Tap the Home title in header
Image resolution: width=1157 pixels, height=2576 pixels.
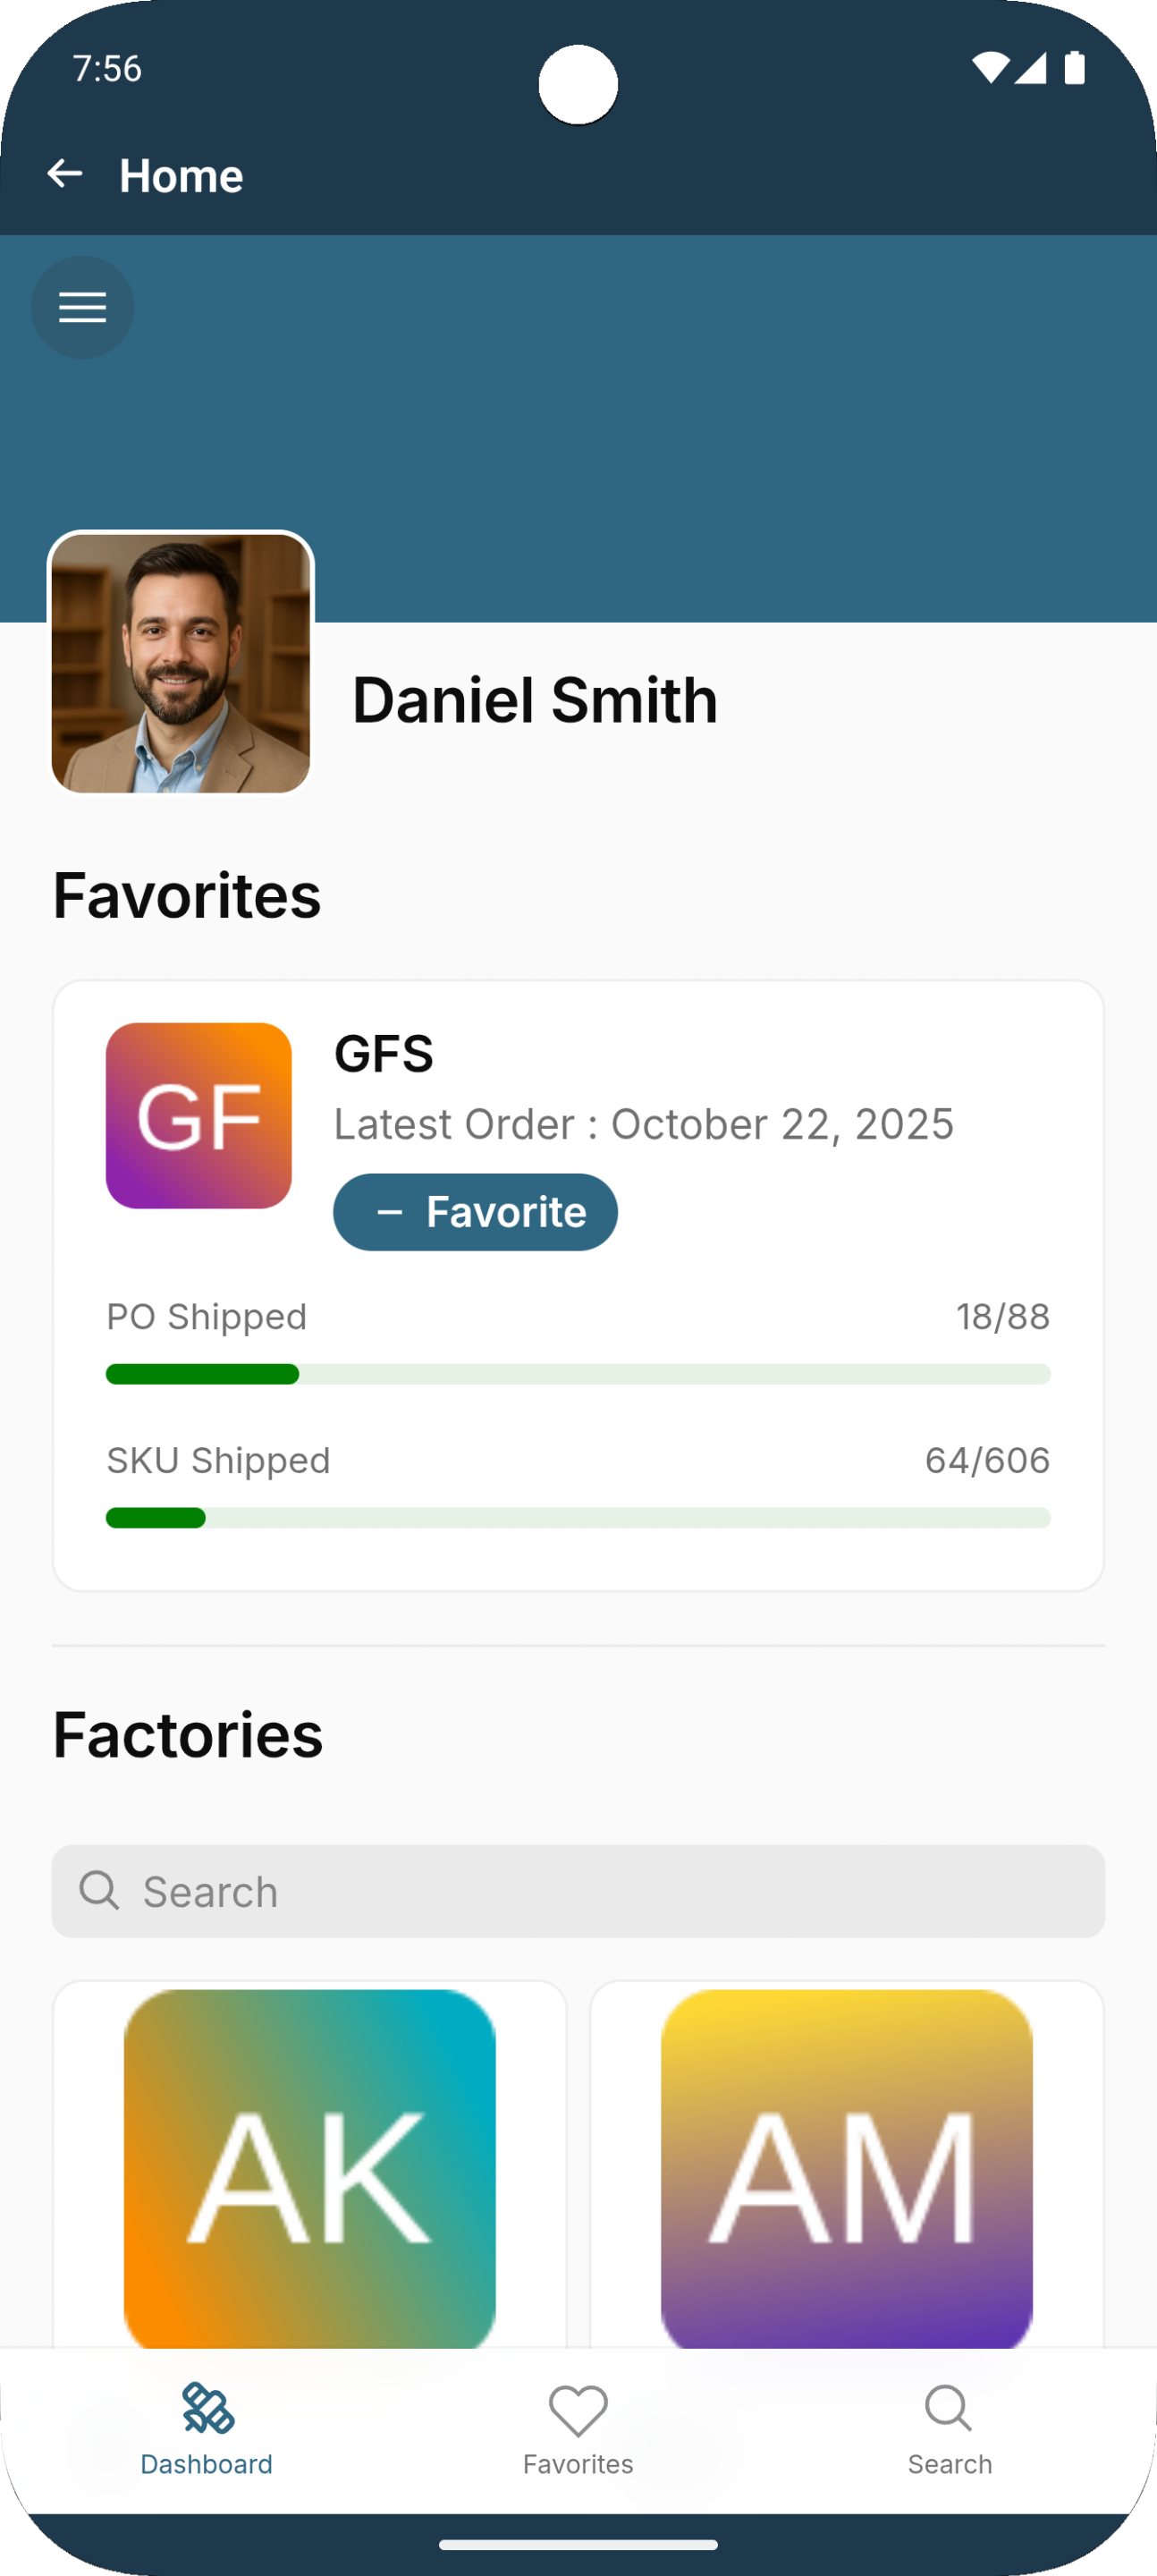[181, 176]
